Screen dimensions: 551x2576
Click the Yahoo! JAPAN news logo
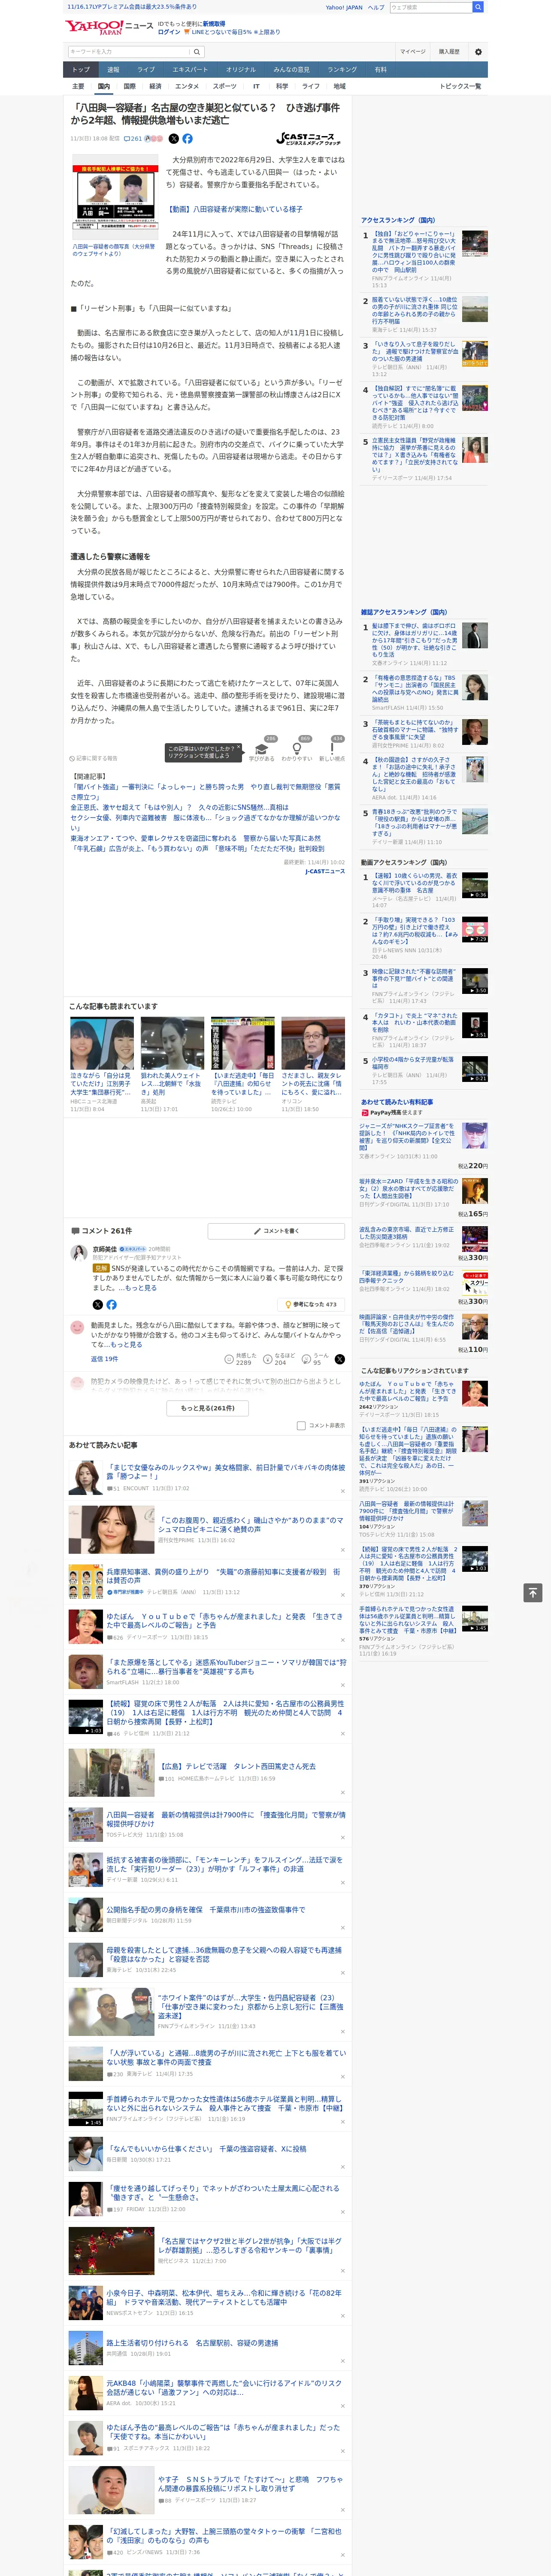point(109,27)
